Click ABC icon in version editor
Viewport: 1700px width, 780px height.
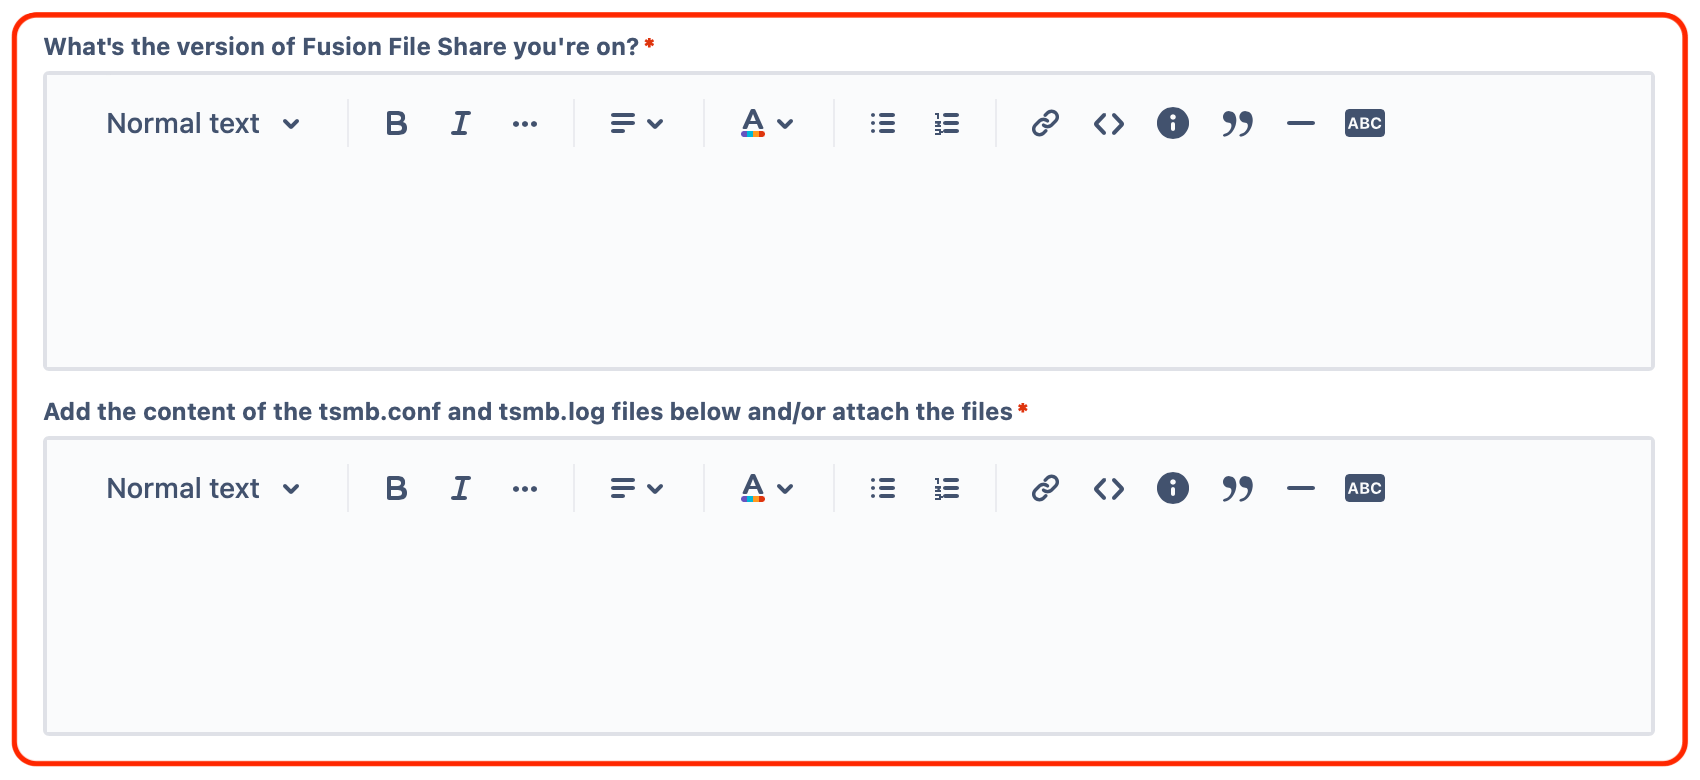[x=1365, y=123]
